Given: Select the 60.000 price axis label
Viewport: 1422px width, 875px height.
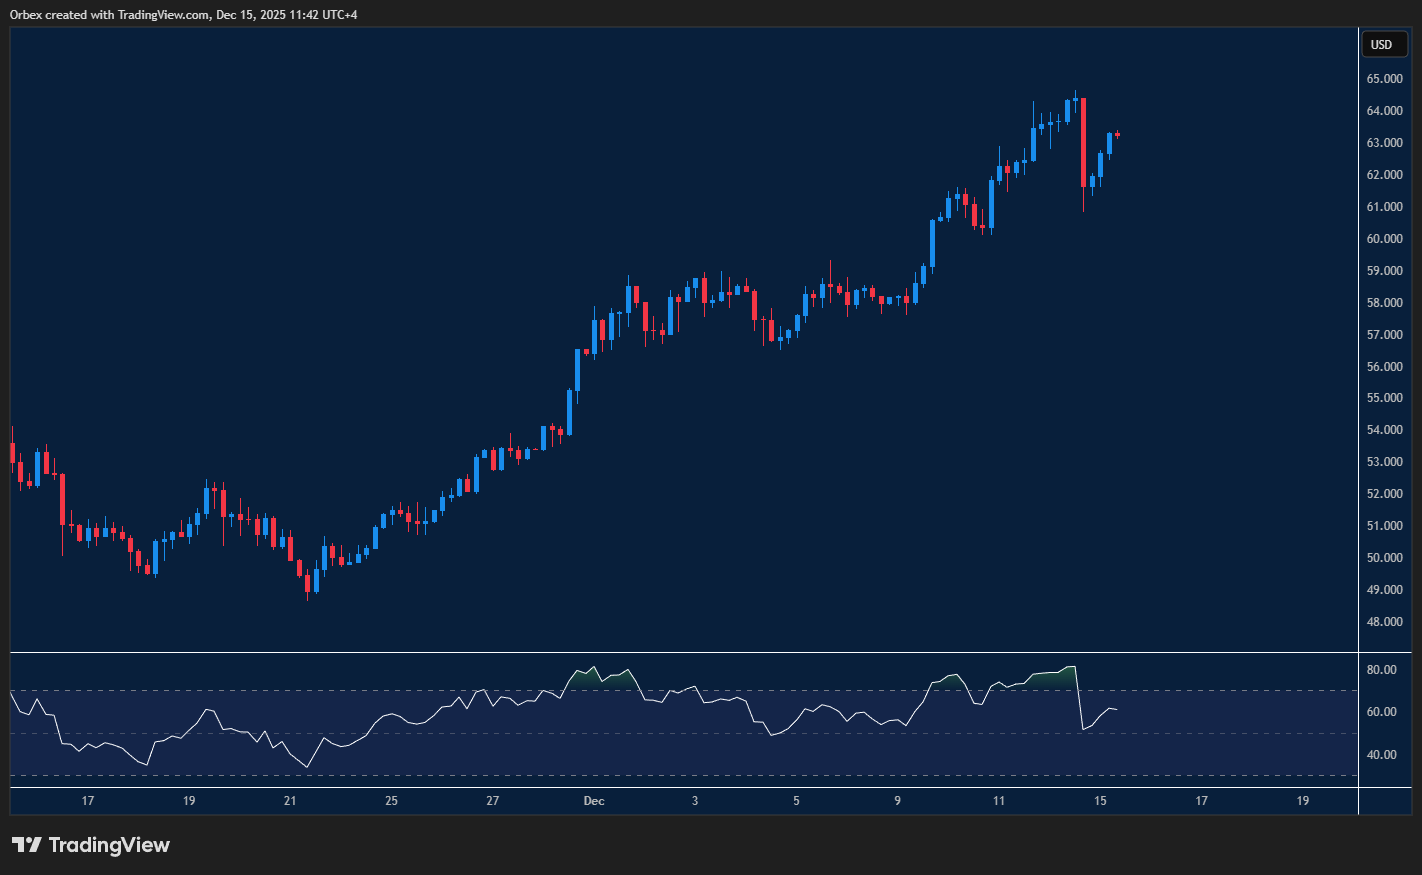Looking at the screenshot, I should pyautogui.click(x=1384, y=239).
